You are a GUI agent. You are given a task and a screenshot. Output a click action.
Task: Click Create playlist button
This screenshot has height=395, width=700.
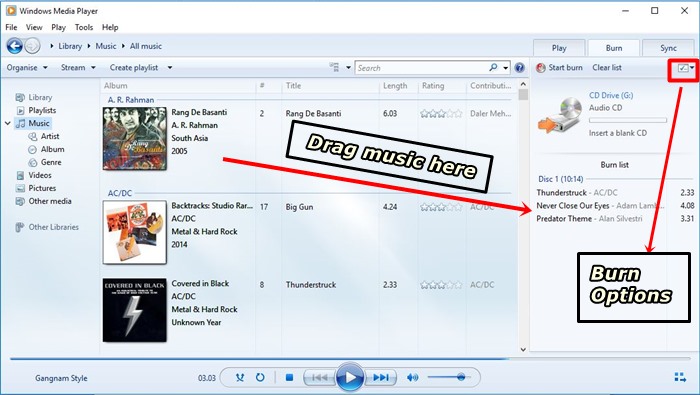tap(134, 67)
